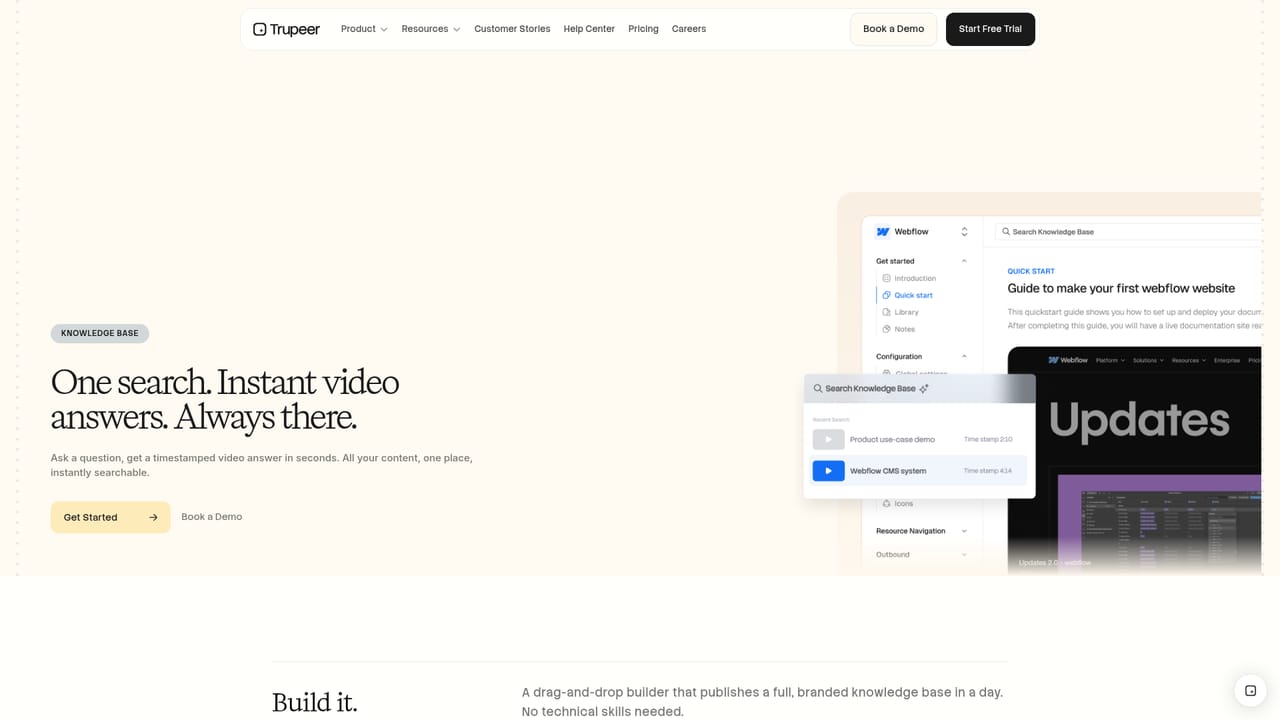
Task: Click the top Search Knowledge Base field
Action: [1128, 232]
